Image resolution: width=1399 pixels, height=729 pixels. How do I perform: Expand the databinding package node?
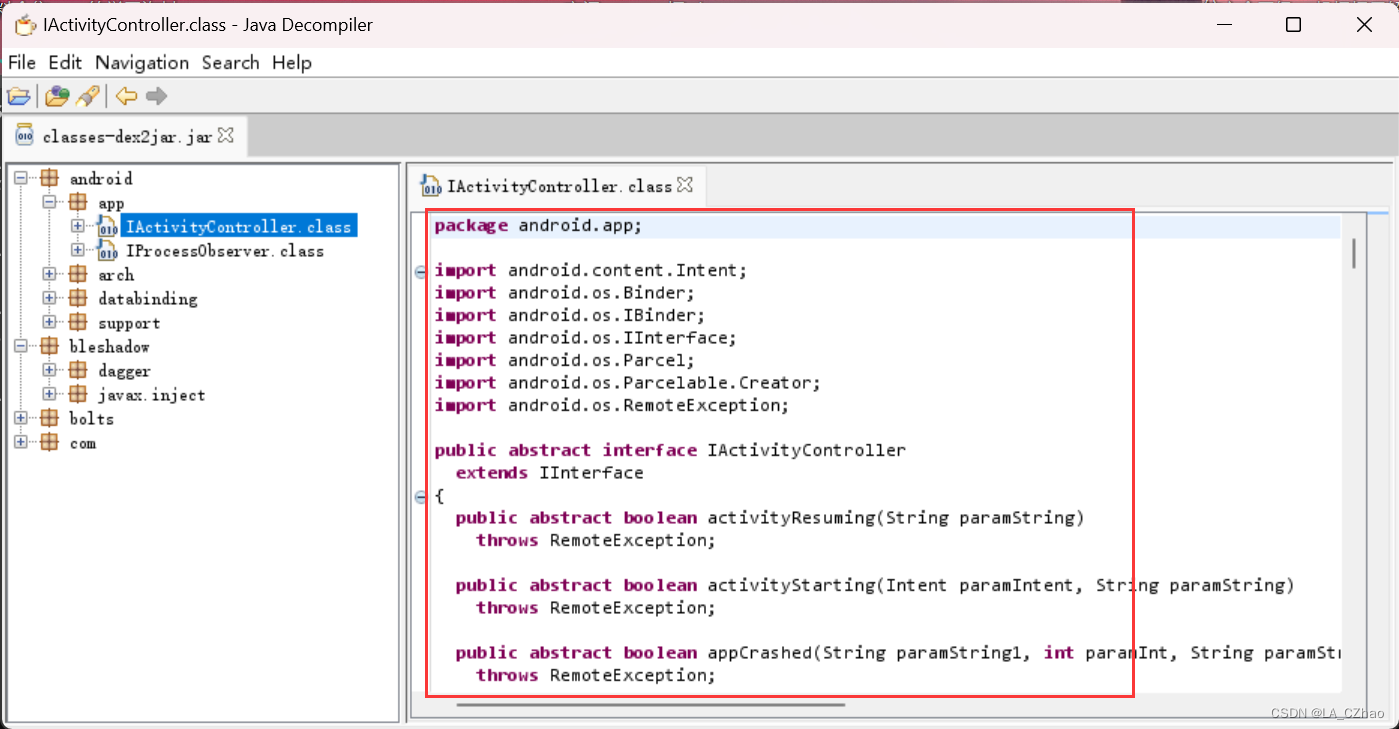(50, 298)
